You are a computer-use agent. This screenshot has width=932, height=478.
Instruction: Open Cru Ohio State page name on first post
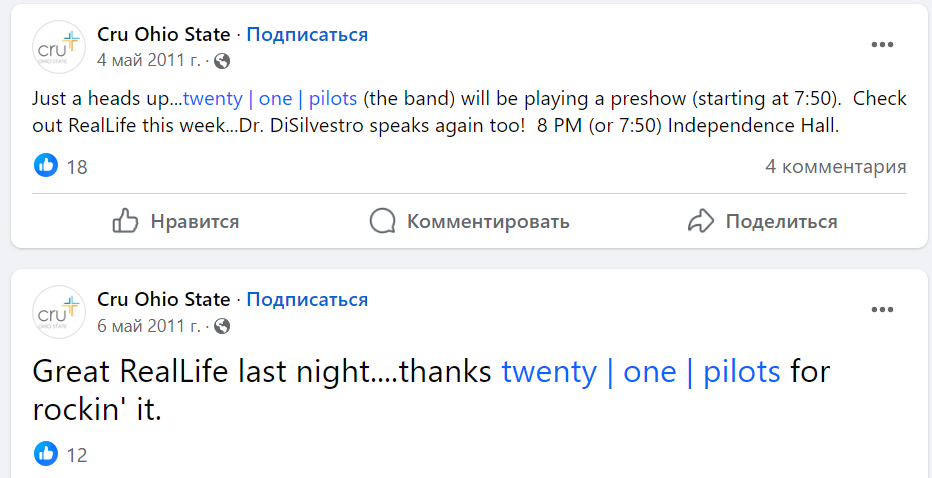pos(163,34)
